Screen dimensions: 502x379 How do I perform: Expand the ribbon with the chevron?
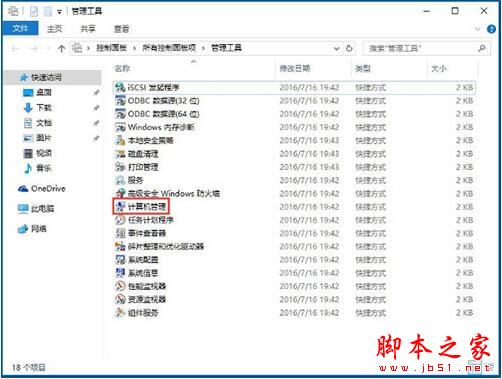(x=478, y=29)
